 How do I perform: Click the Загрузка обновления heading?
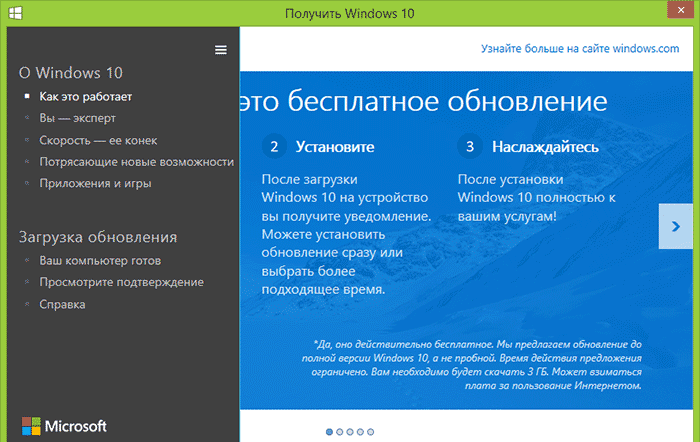point(98,237)
